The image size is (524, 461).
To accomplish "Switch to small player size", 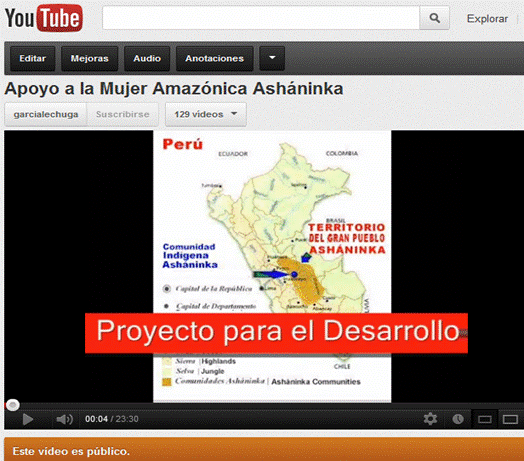I will click(x=484, y=419).
